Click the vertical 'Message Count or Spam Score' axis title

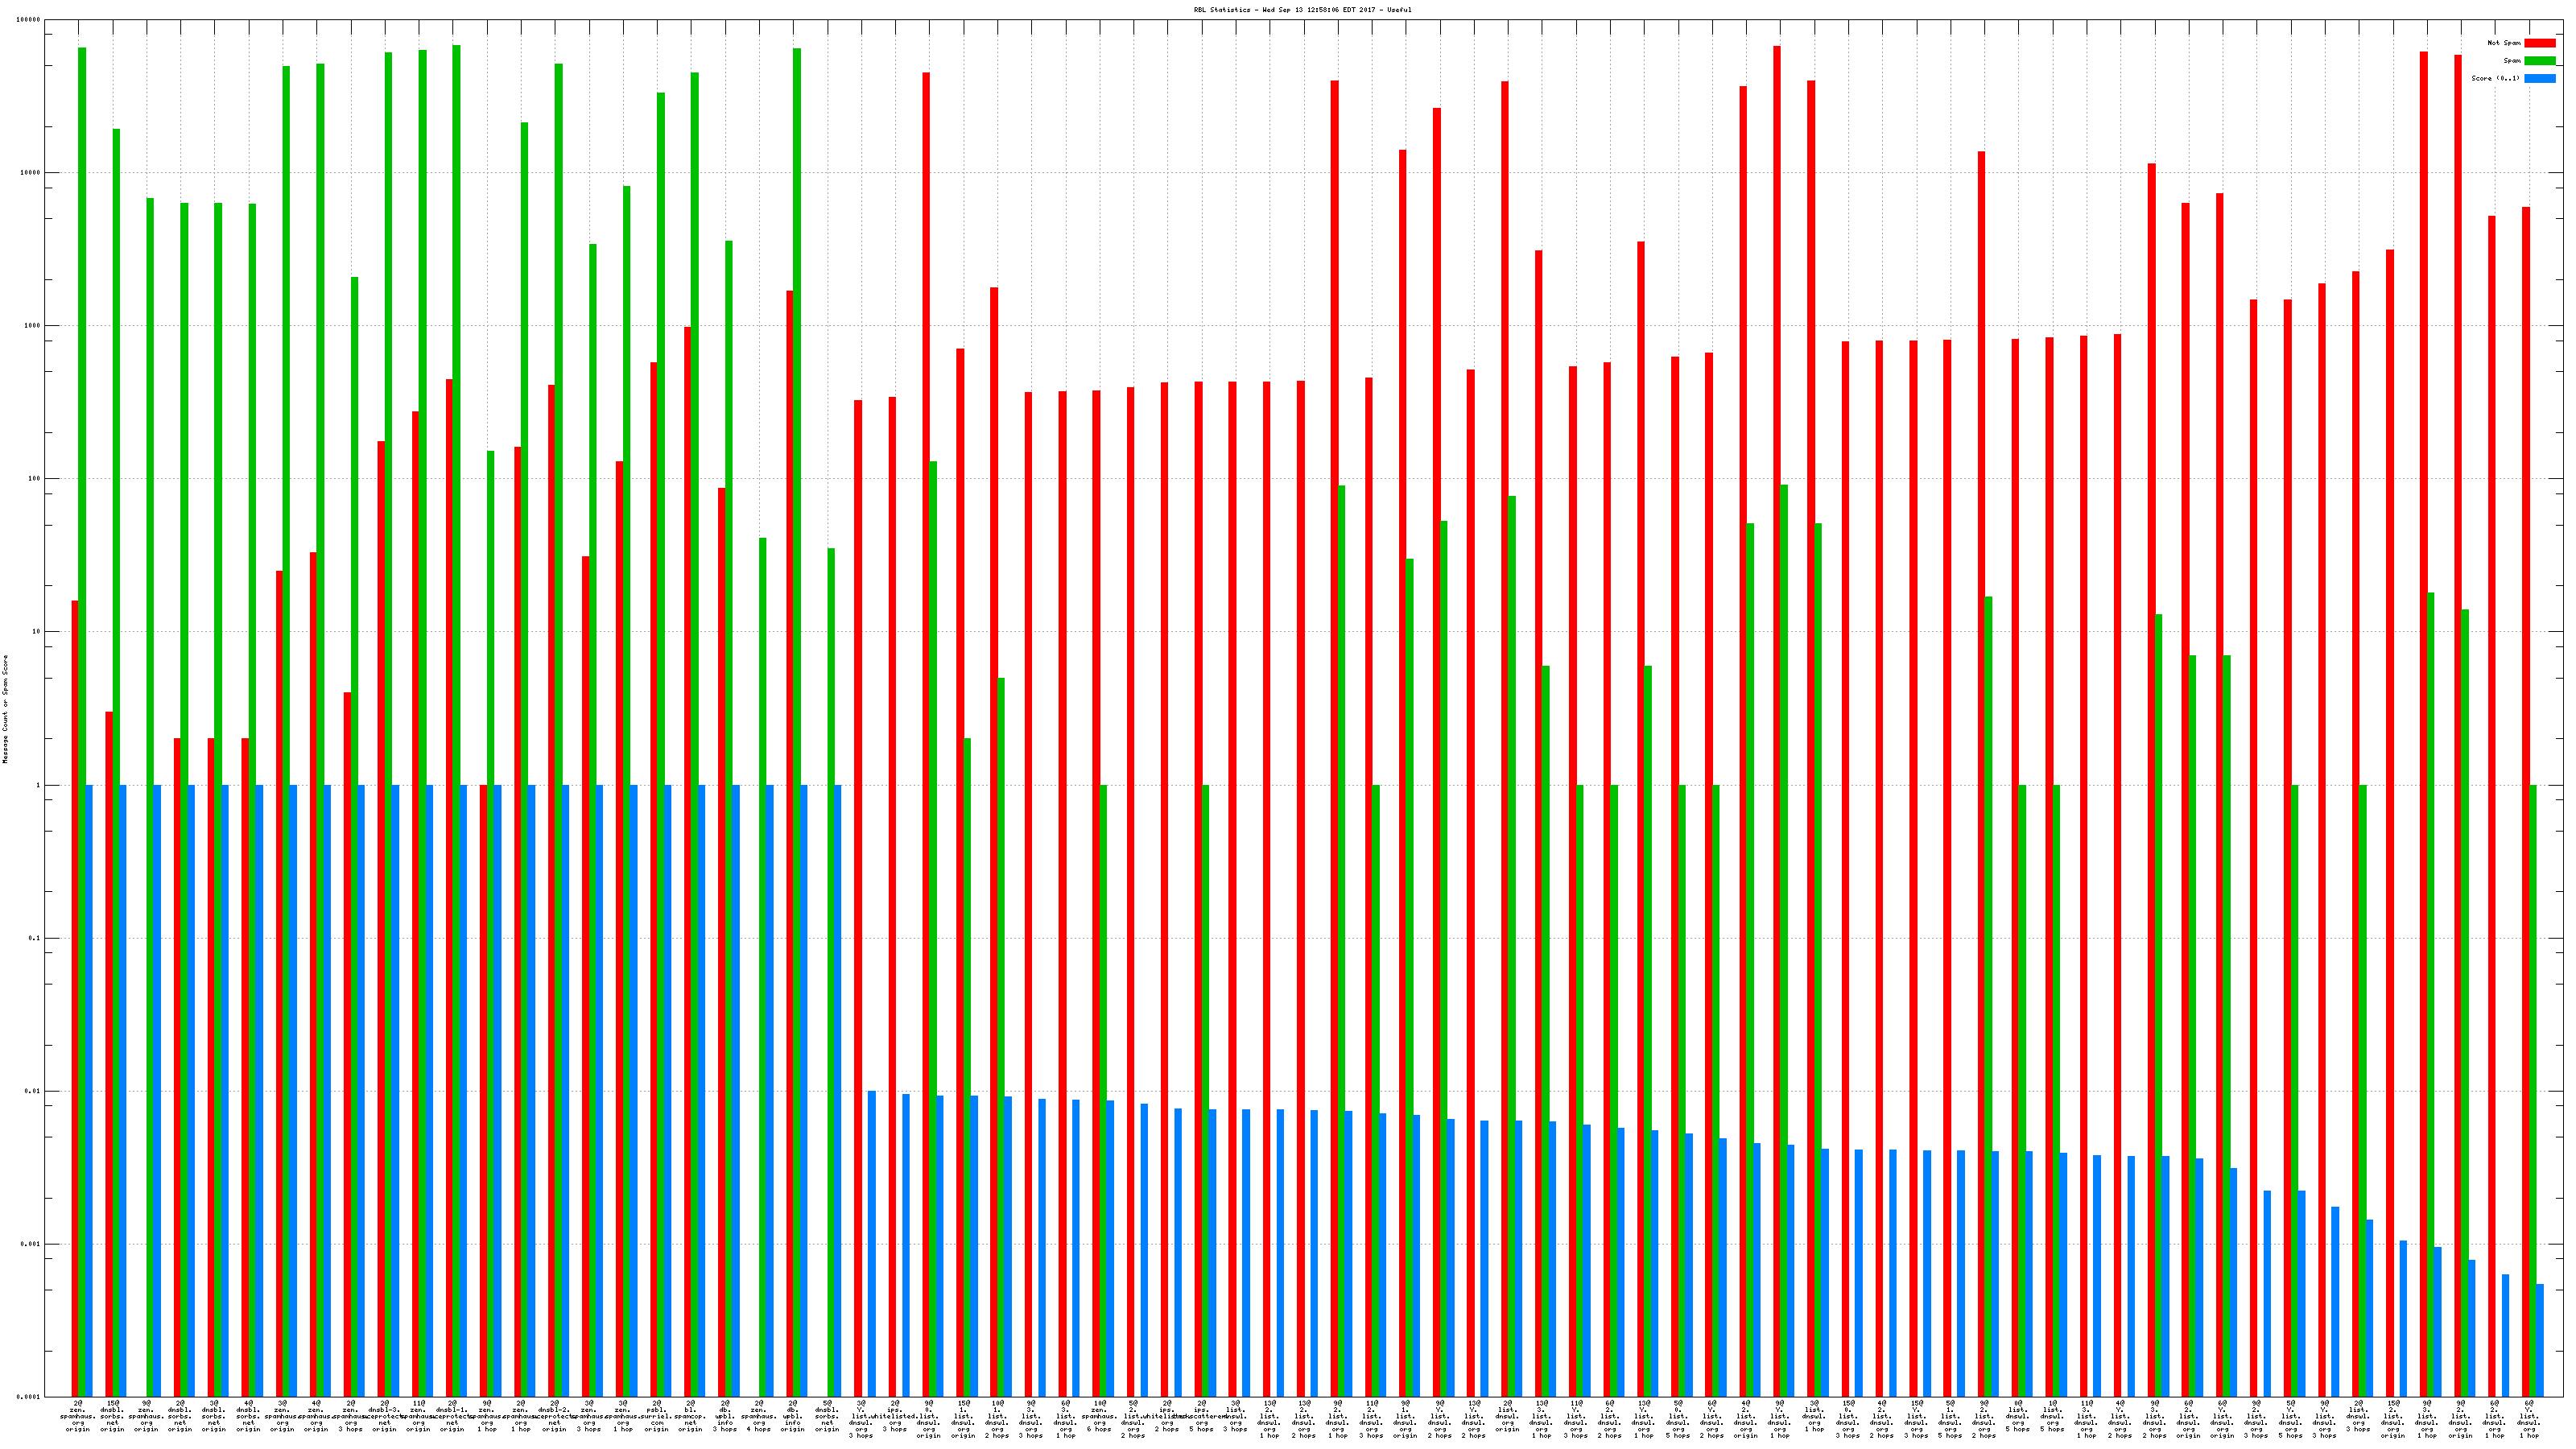pos(5,709)
